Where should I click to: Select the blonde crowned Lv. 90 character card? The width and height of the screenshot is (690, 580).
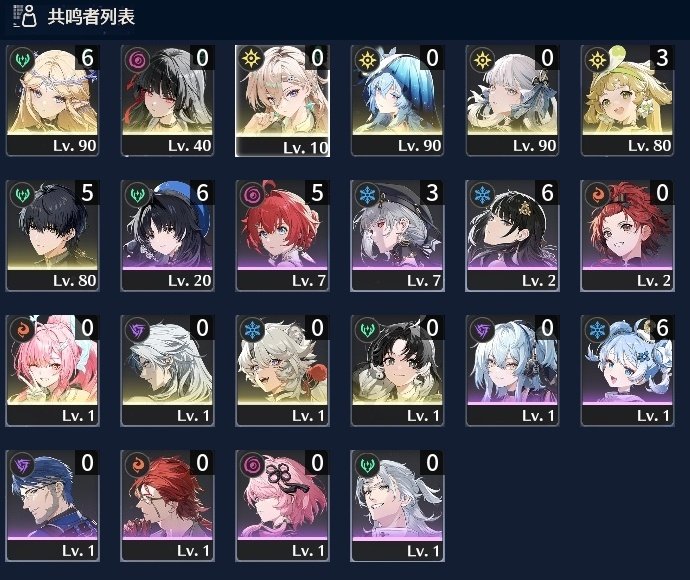(53, 100)
